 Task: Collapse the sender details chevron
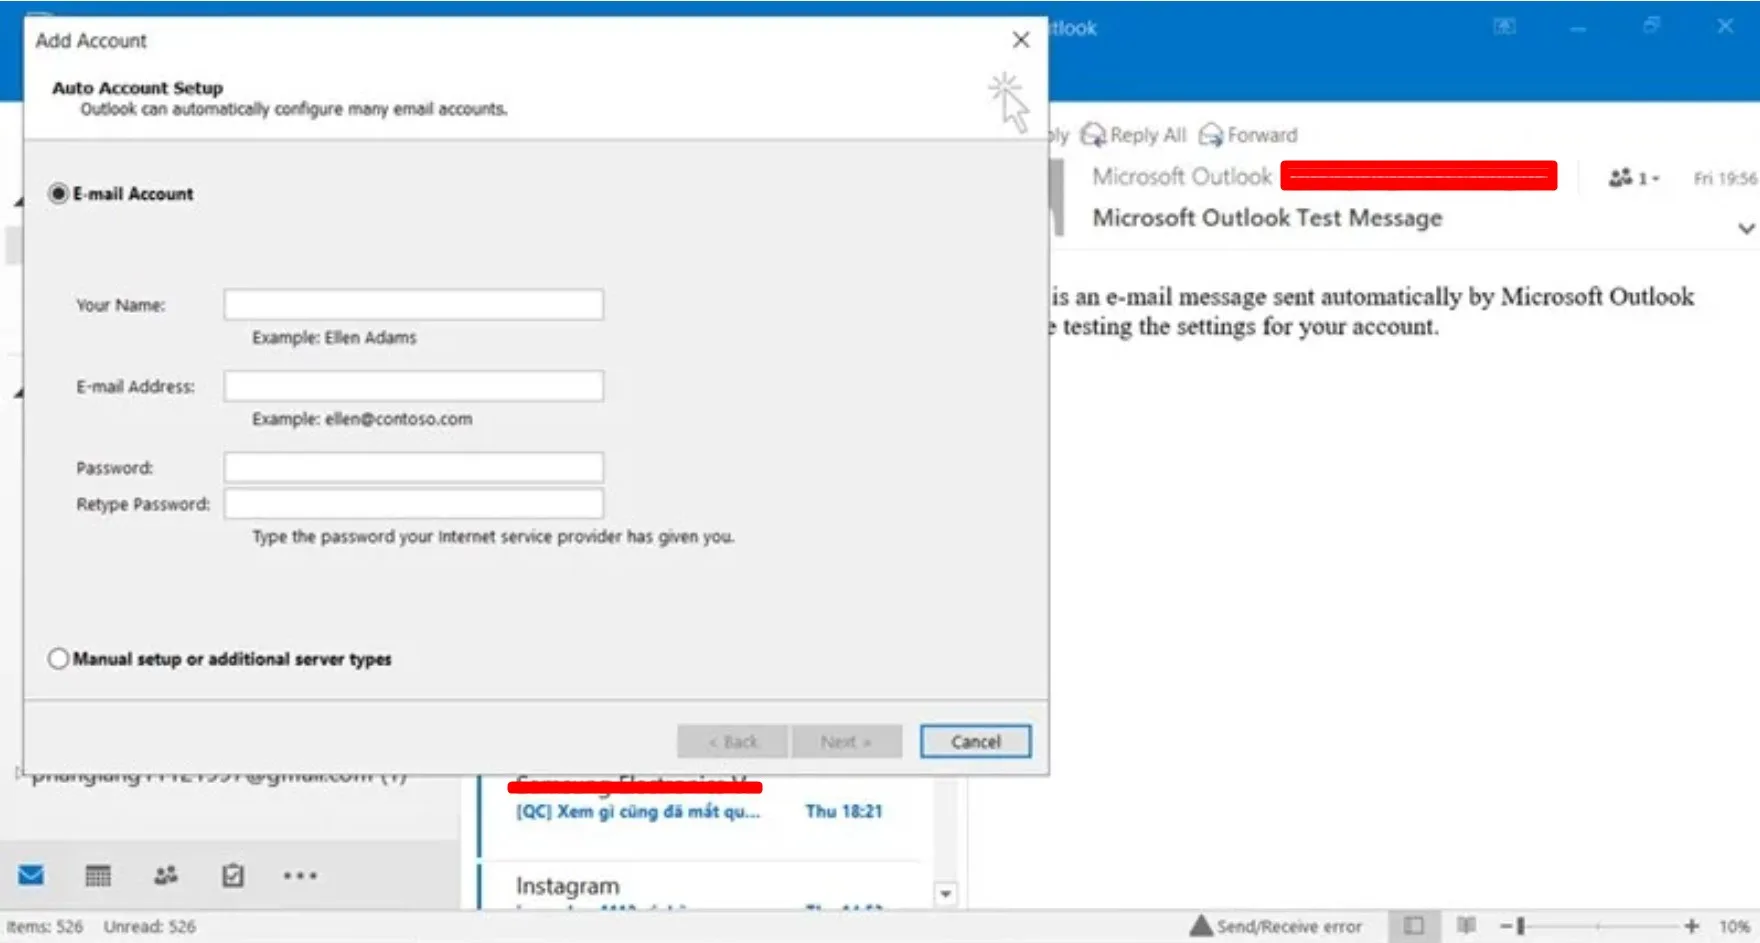pyautogui.click(x=1744, y=228)
